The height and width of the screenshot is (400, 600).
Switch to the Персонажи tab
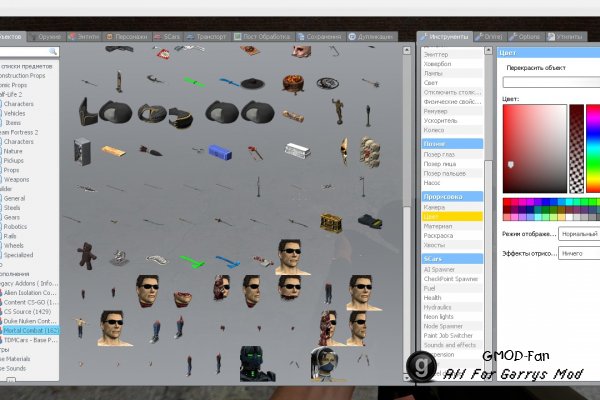click(x=127, y=37)
